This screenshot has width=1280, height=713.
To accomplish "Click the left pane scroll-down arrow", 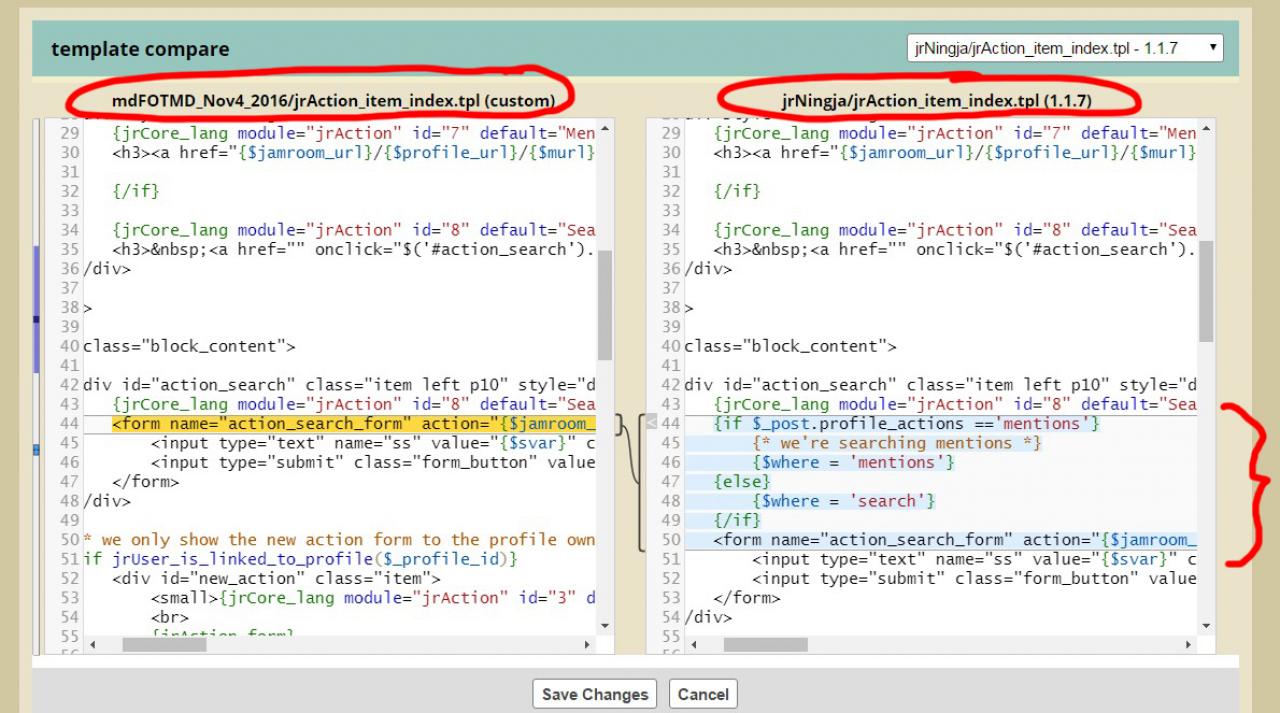I will 605,626.
